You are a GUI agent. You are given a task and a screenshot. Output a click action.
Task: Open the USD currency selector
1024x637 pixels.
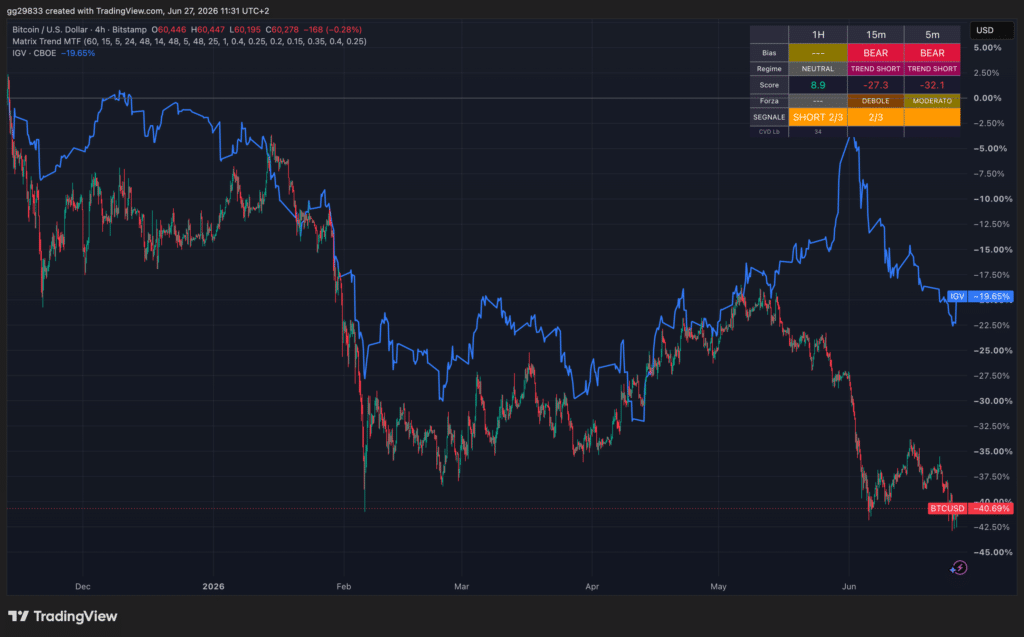[x=991, y=30]
